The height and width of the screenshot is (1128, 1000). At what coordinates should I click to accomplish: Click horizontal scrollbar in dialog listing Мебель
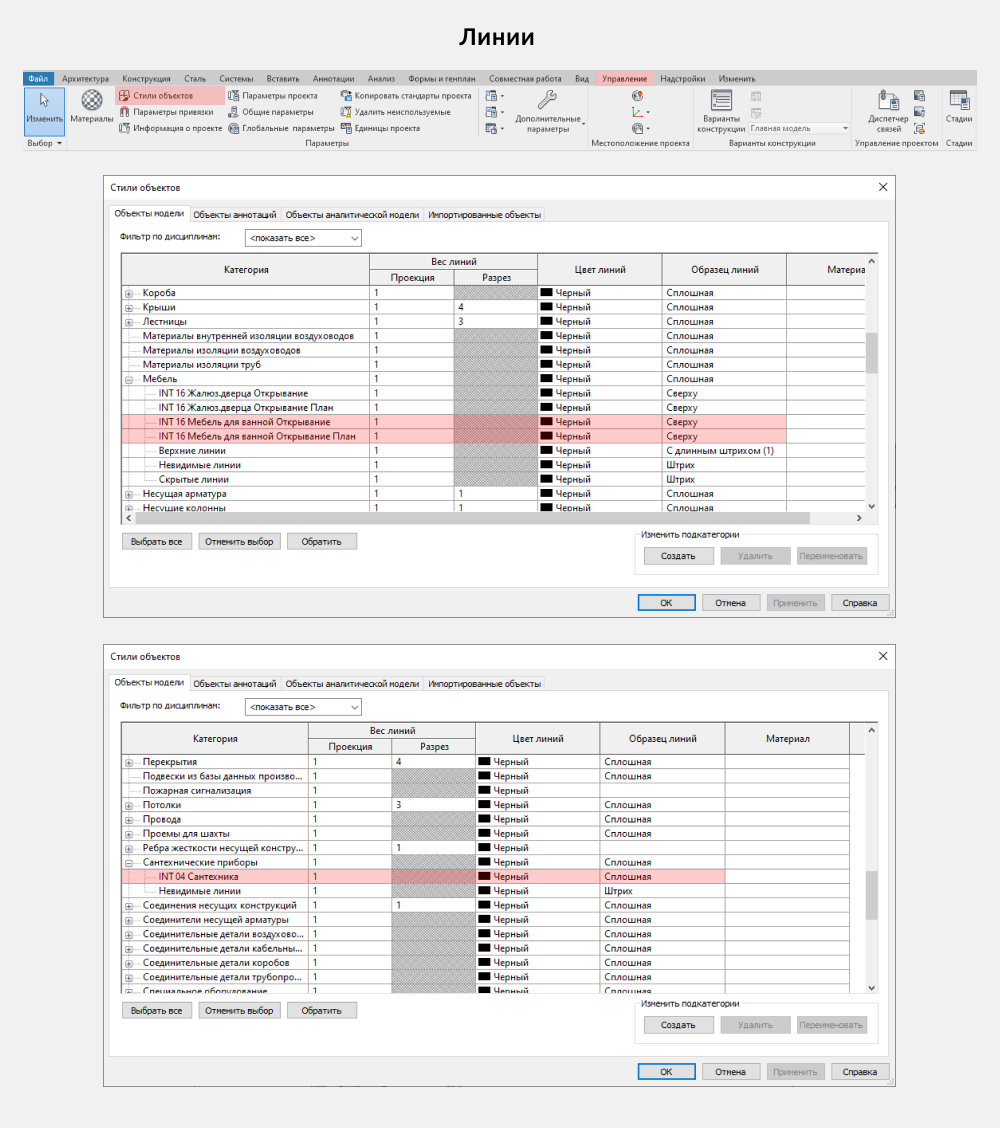(x=472, y=518)
